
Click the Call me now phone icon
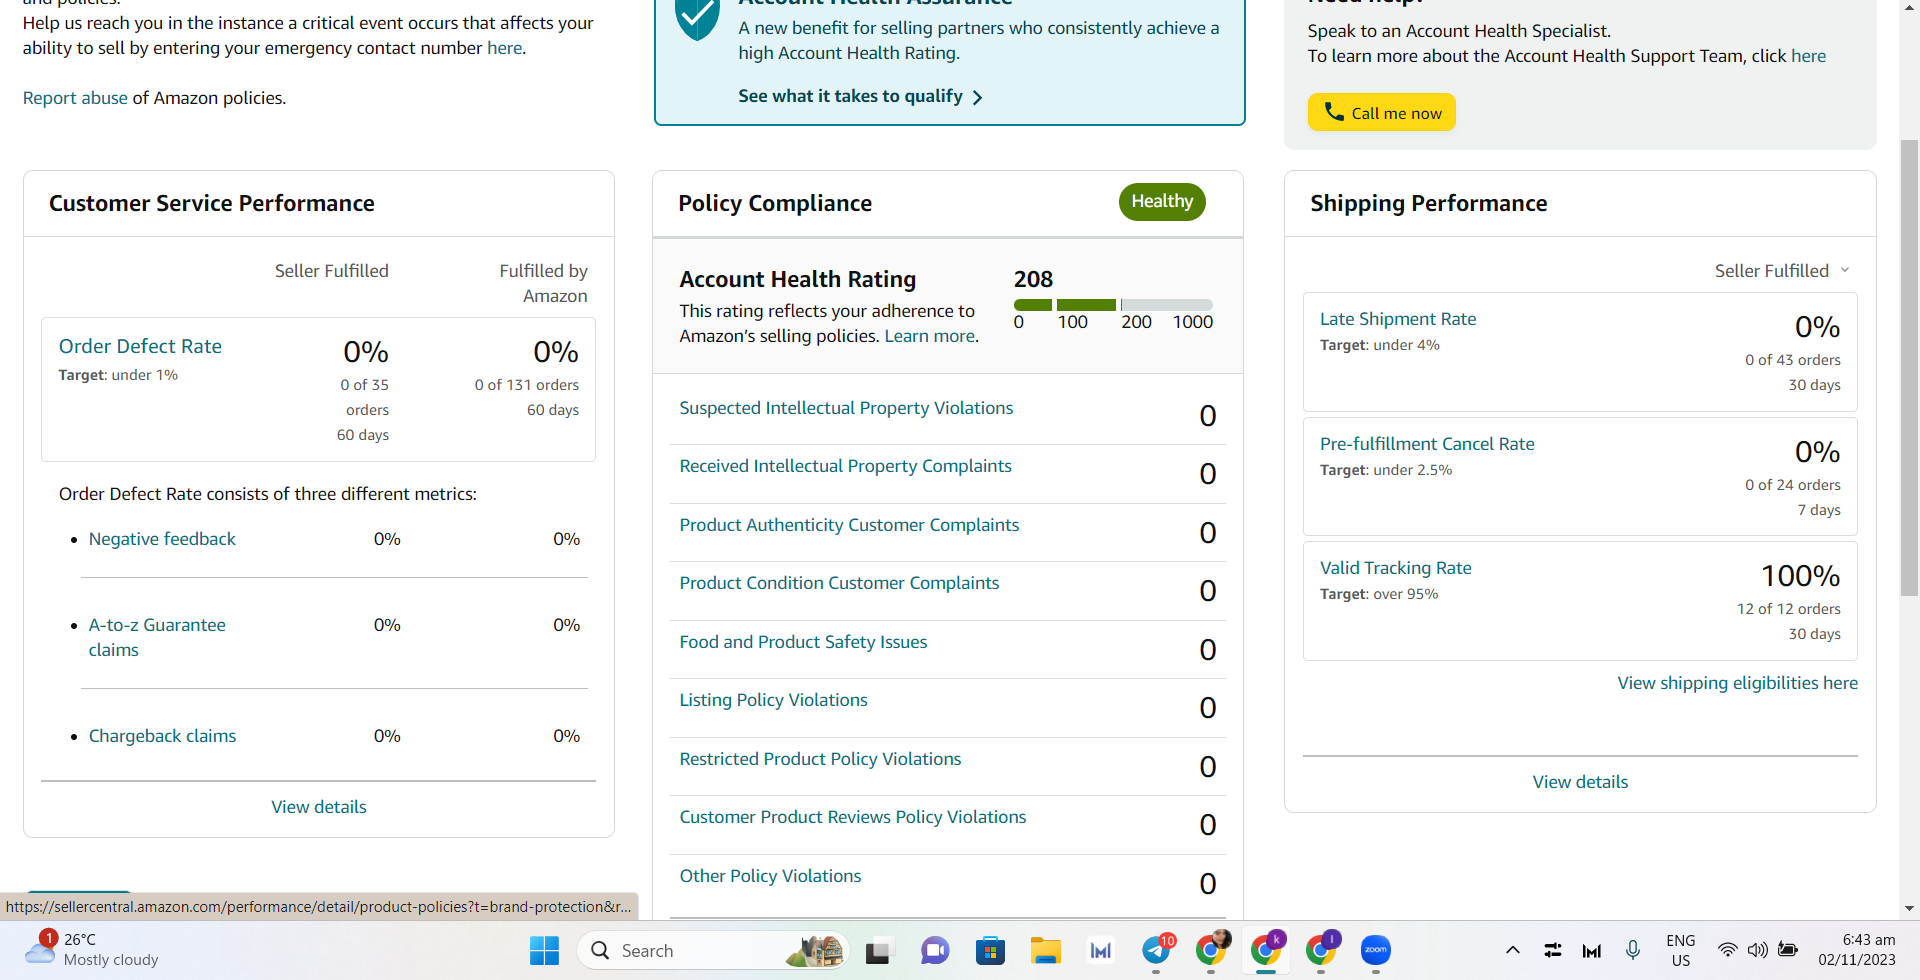[1334, 112]
